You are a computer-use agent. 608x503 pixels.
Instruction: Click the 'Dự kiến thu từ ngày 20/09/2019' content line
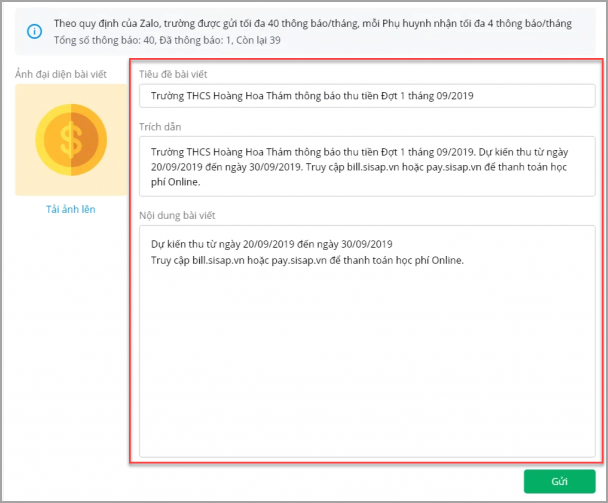pos(271,244)
